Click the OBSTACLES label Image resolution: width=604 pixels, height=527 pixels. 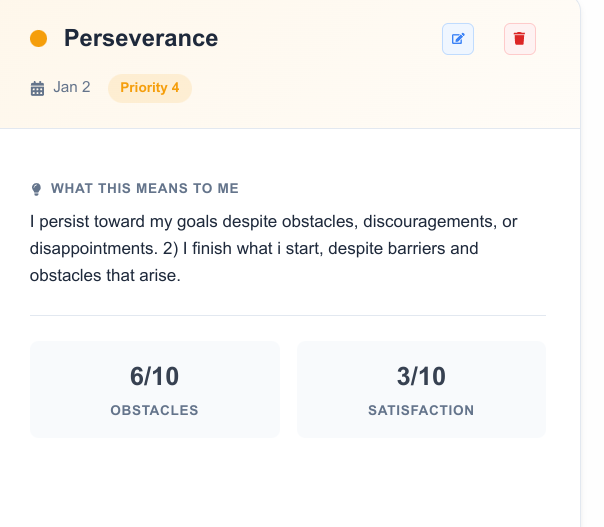(154, 410)
